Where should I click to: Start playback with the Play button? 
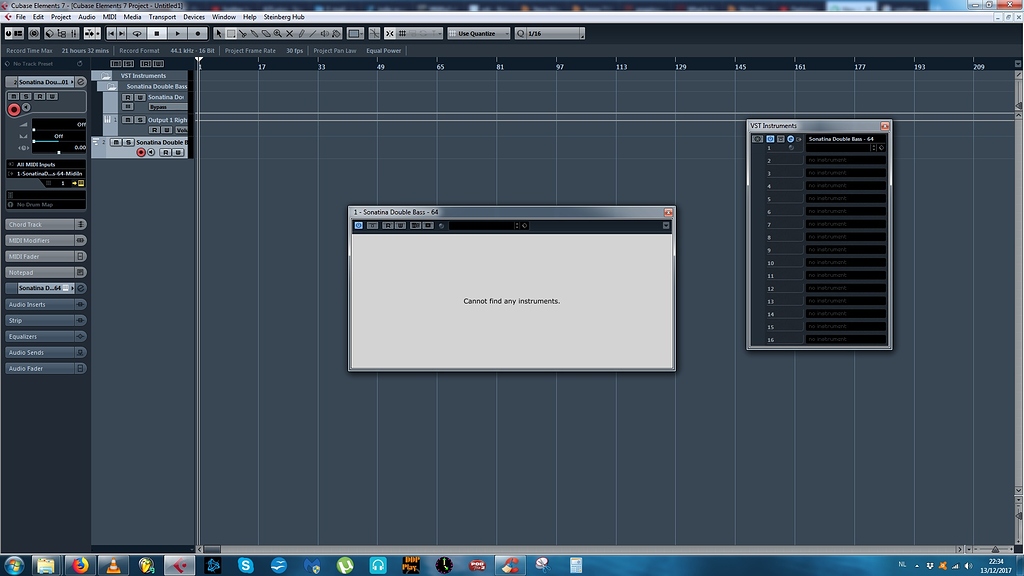(x=178, y=33)
